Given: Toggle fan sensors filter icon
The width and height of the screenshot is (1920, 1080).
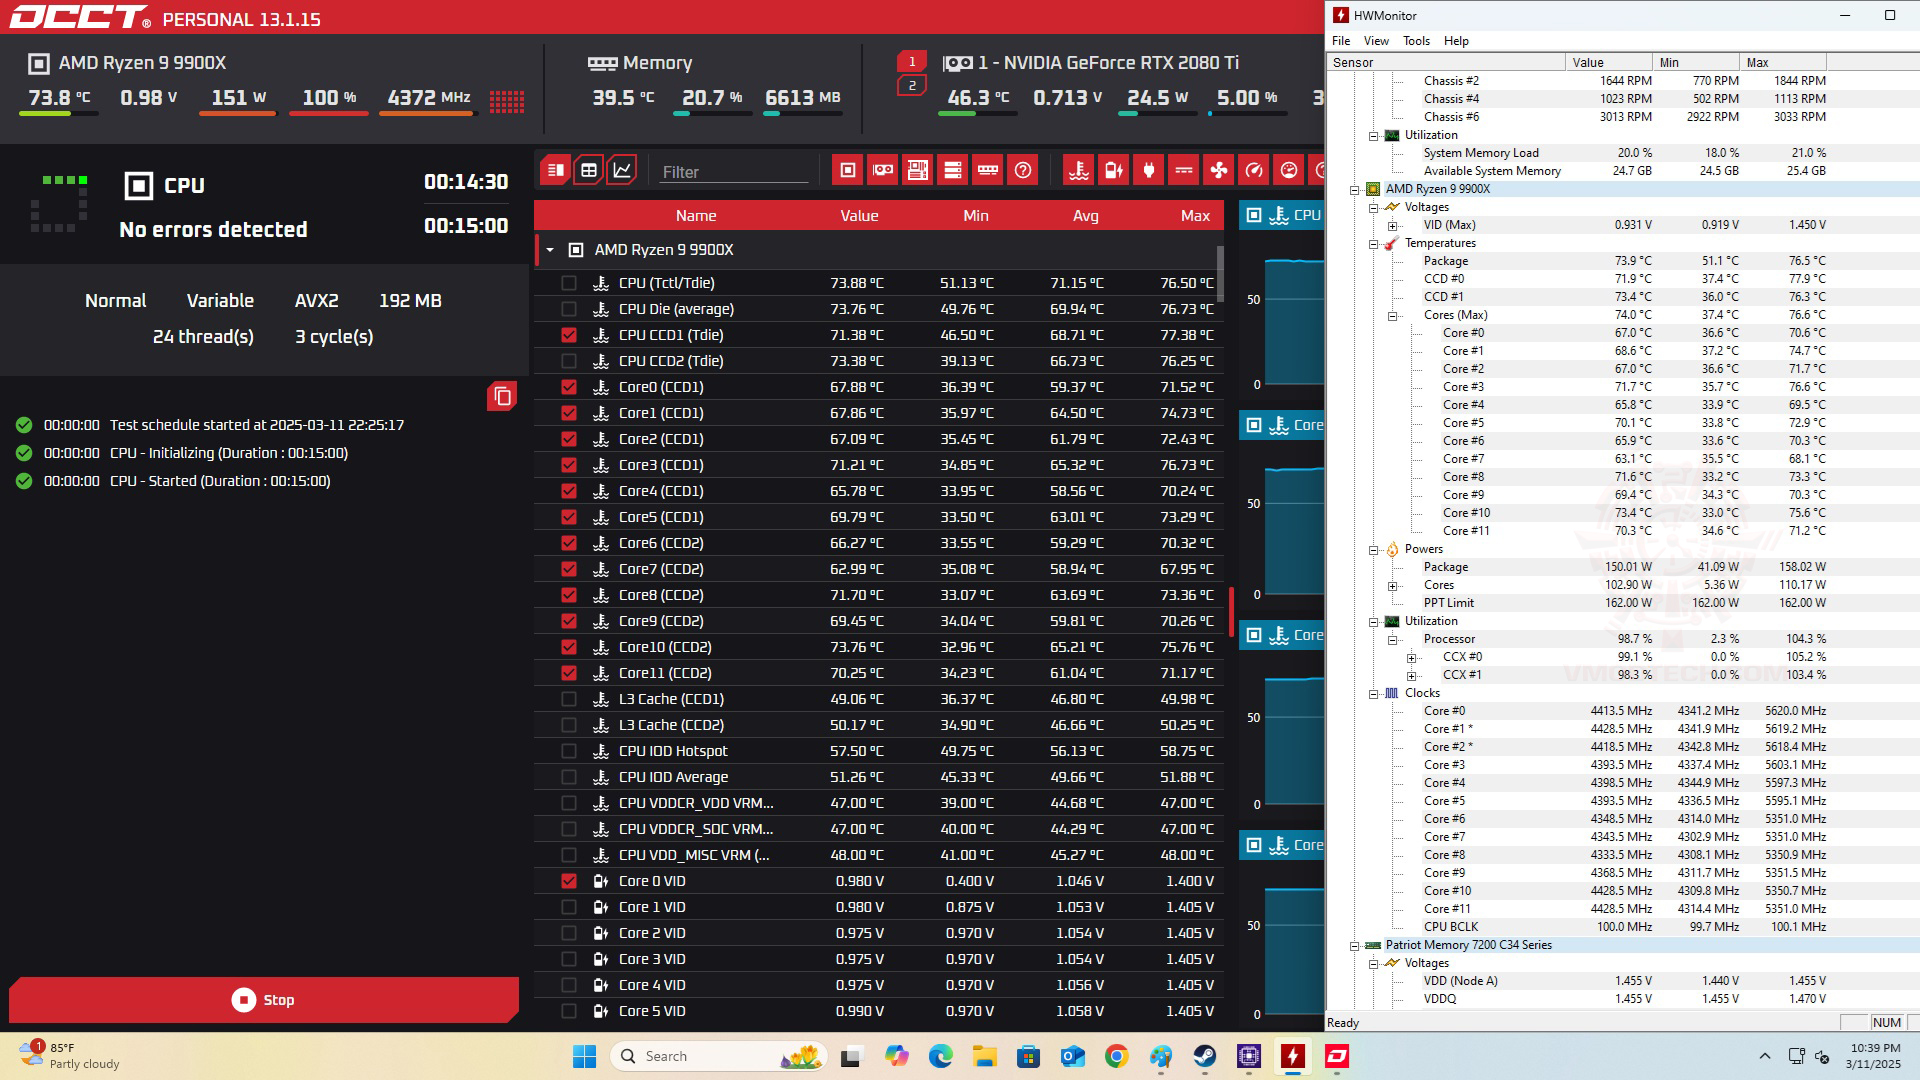Looking at the screenshot, I should (1219, 170).
